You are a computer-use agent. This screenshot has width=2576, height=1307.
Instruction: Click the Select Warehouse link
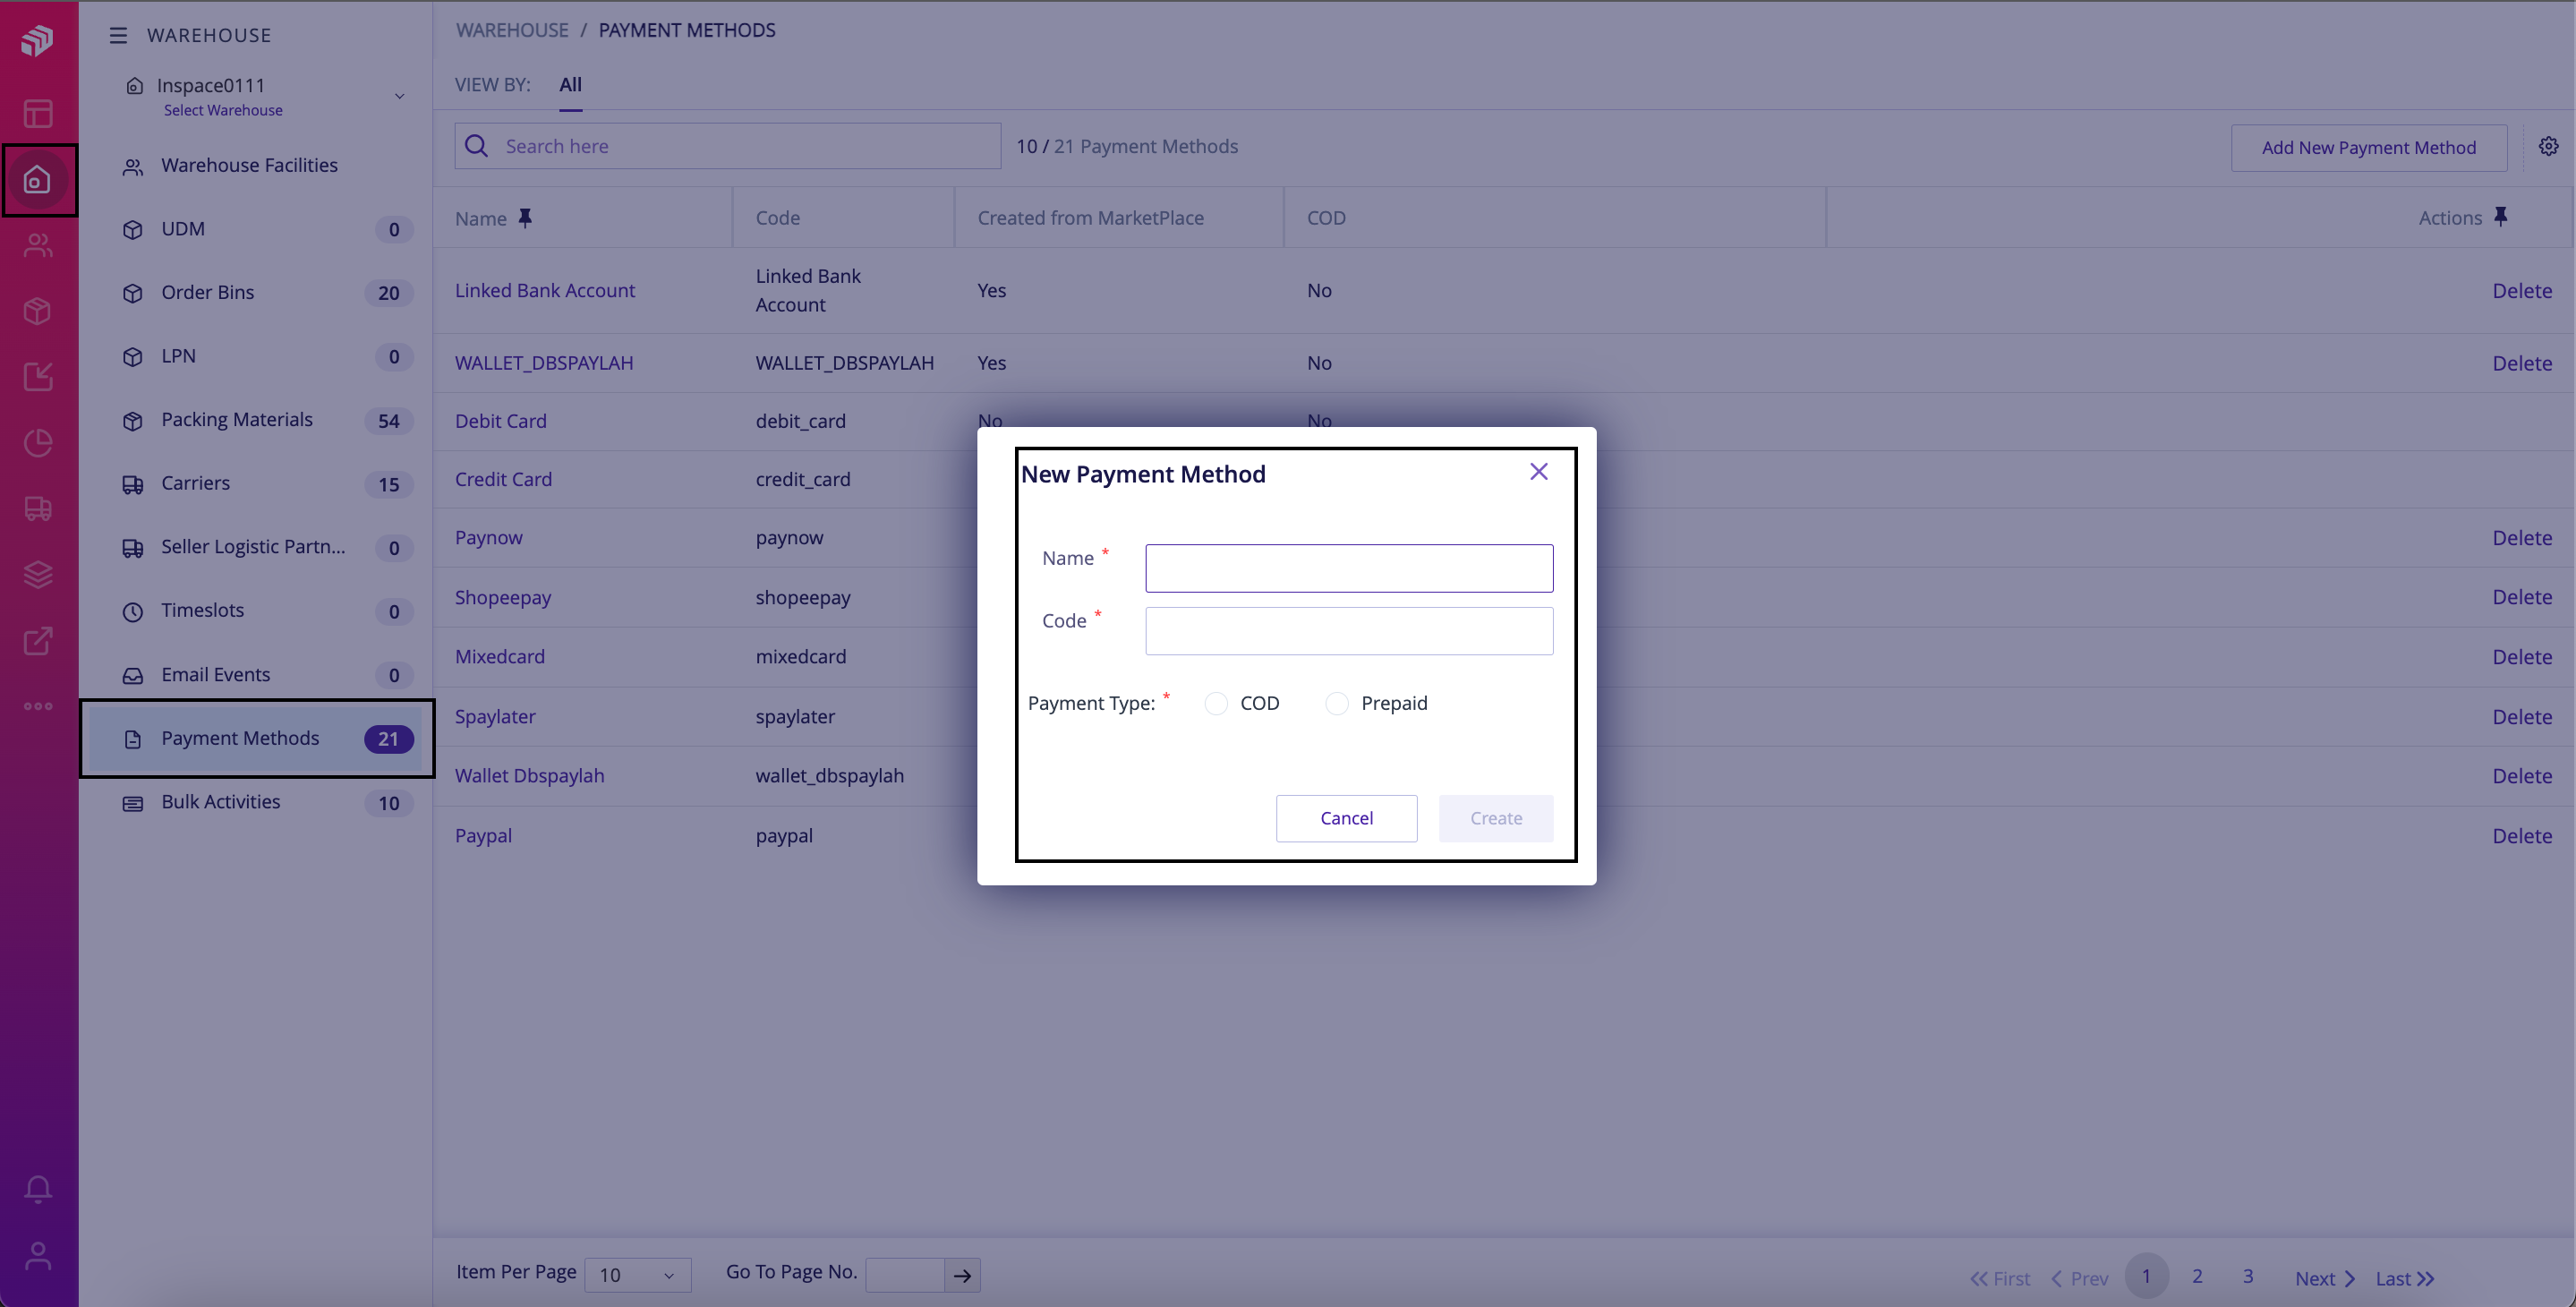[x=223, y=110]
